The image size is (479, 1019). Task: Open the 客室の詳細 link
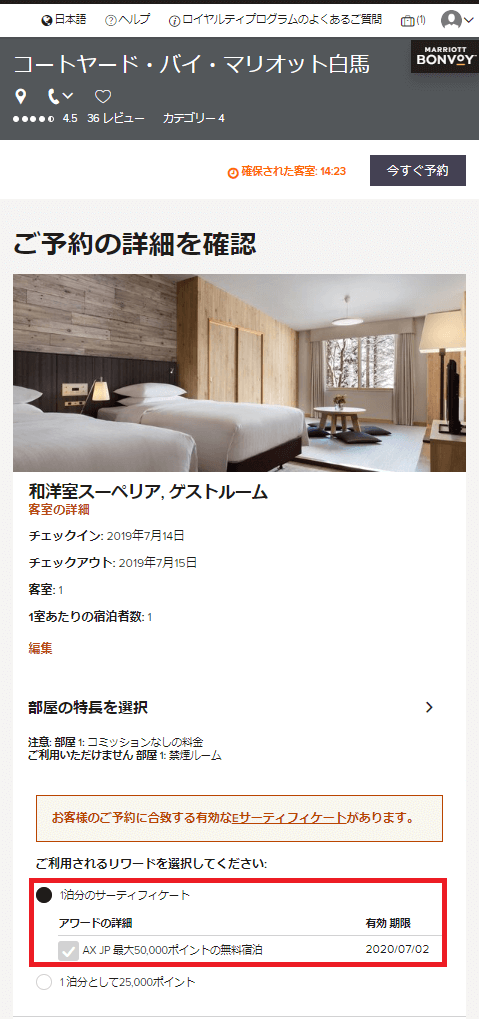(x=59, y=510)
